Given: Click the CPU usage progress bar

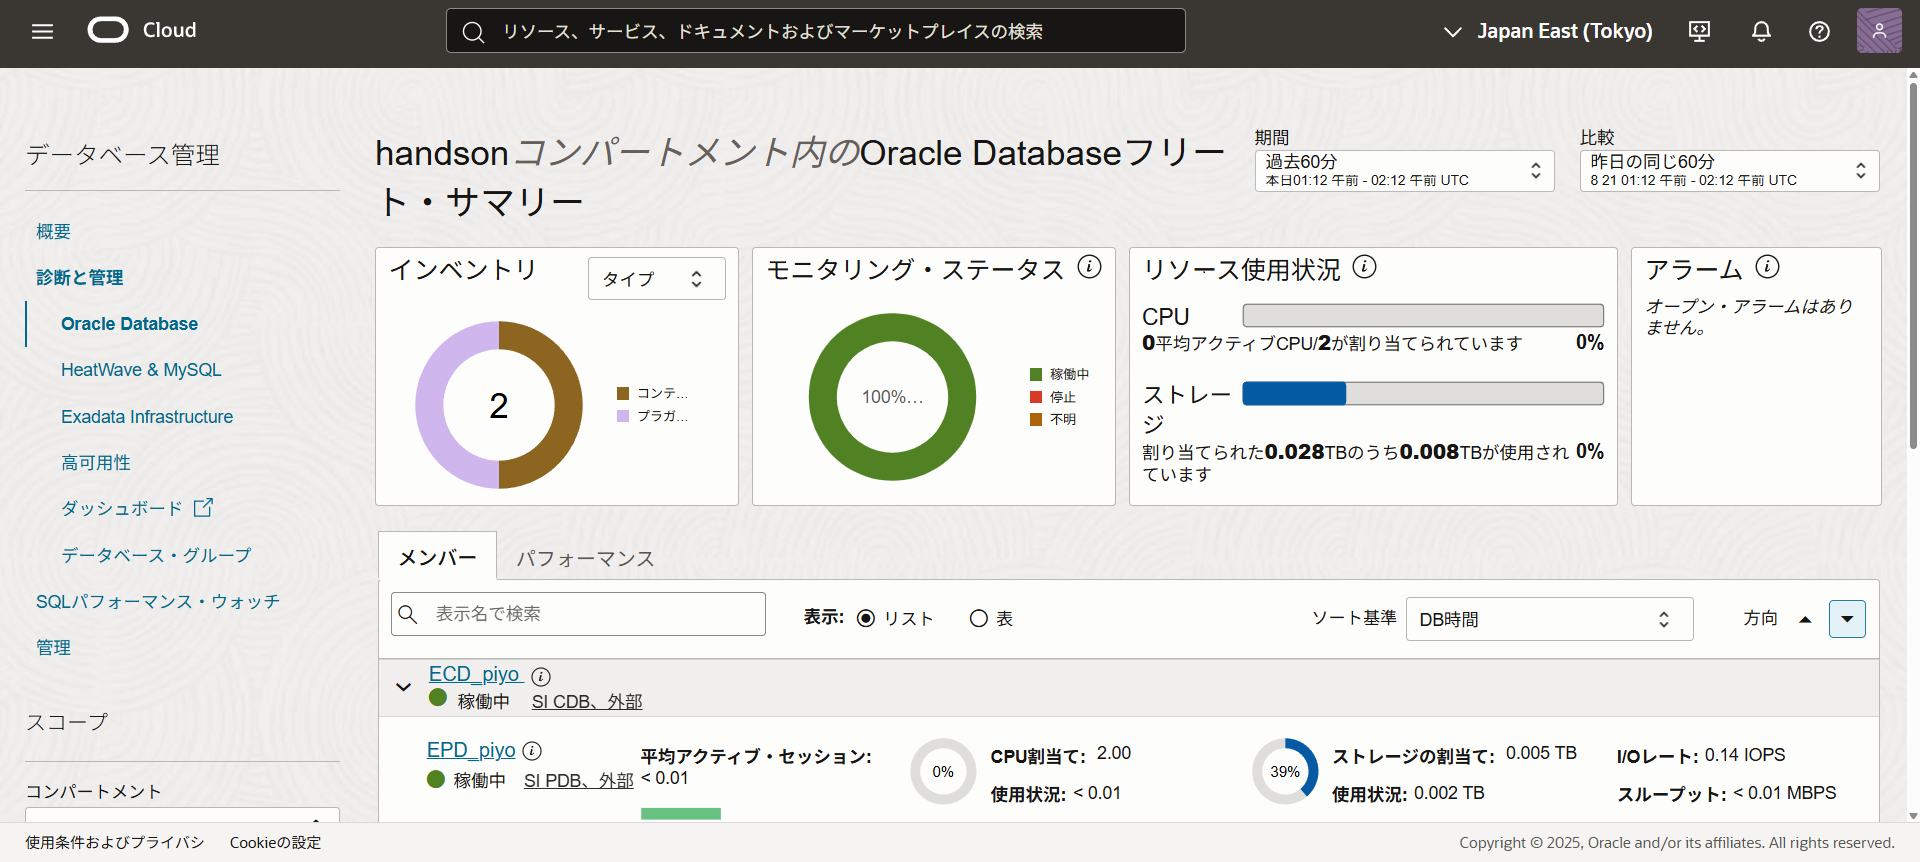Looking at the screenshot, I should click(x=1423, y=315).
